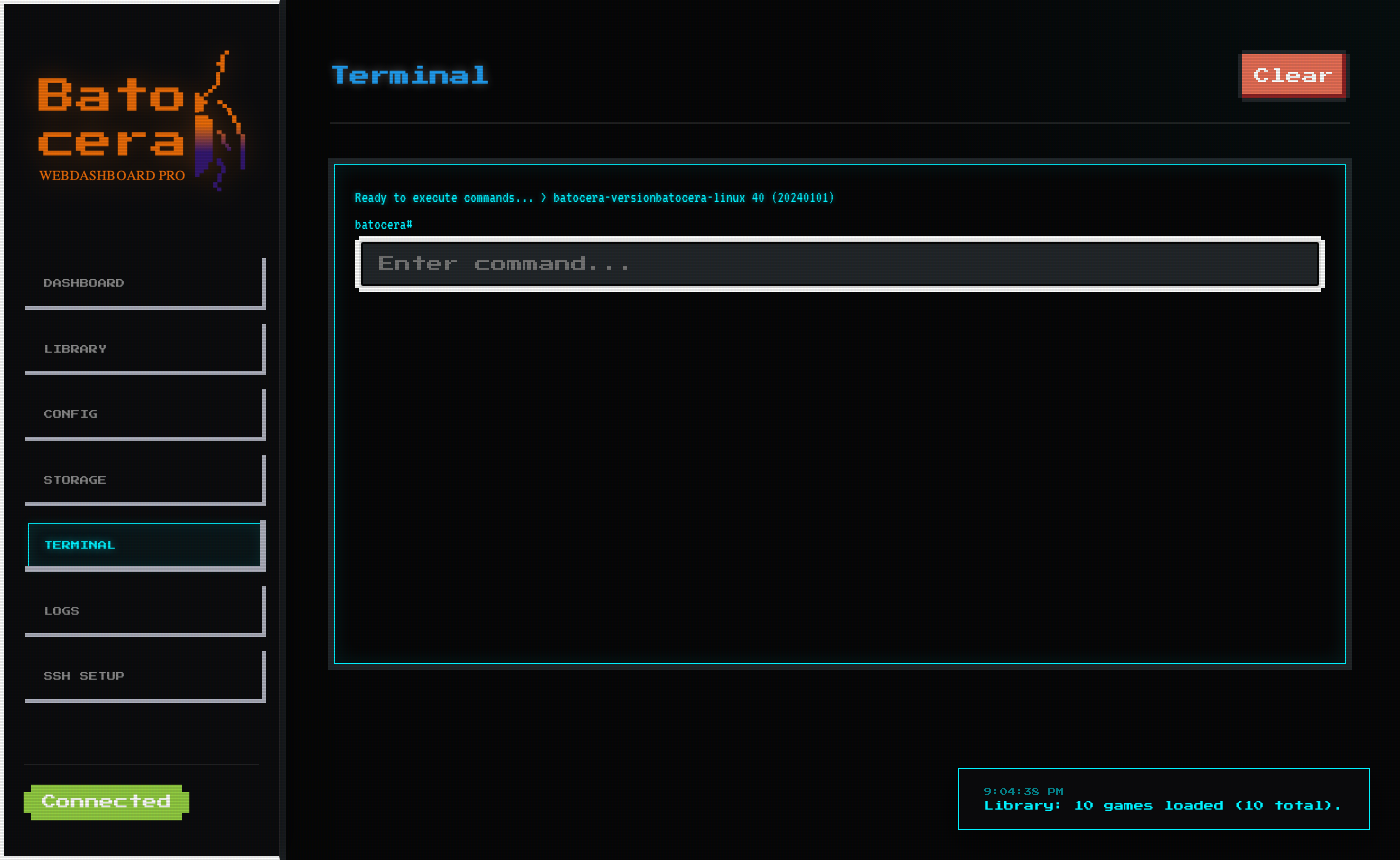Select the Terminal sidebar item
The width and height of the screenshot is (1400, 860).
(x=144, y=545)
